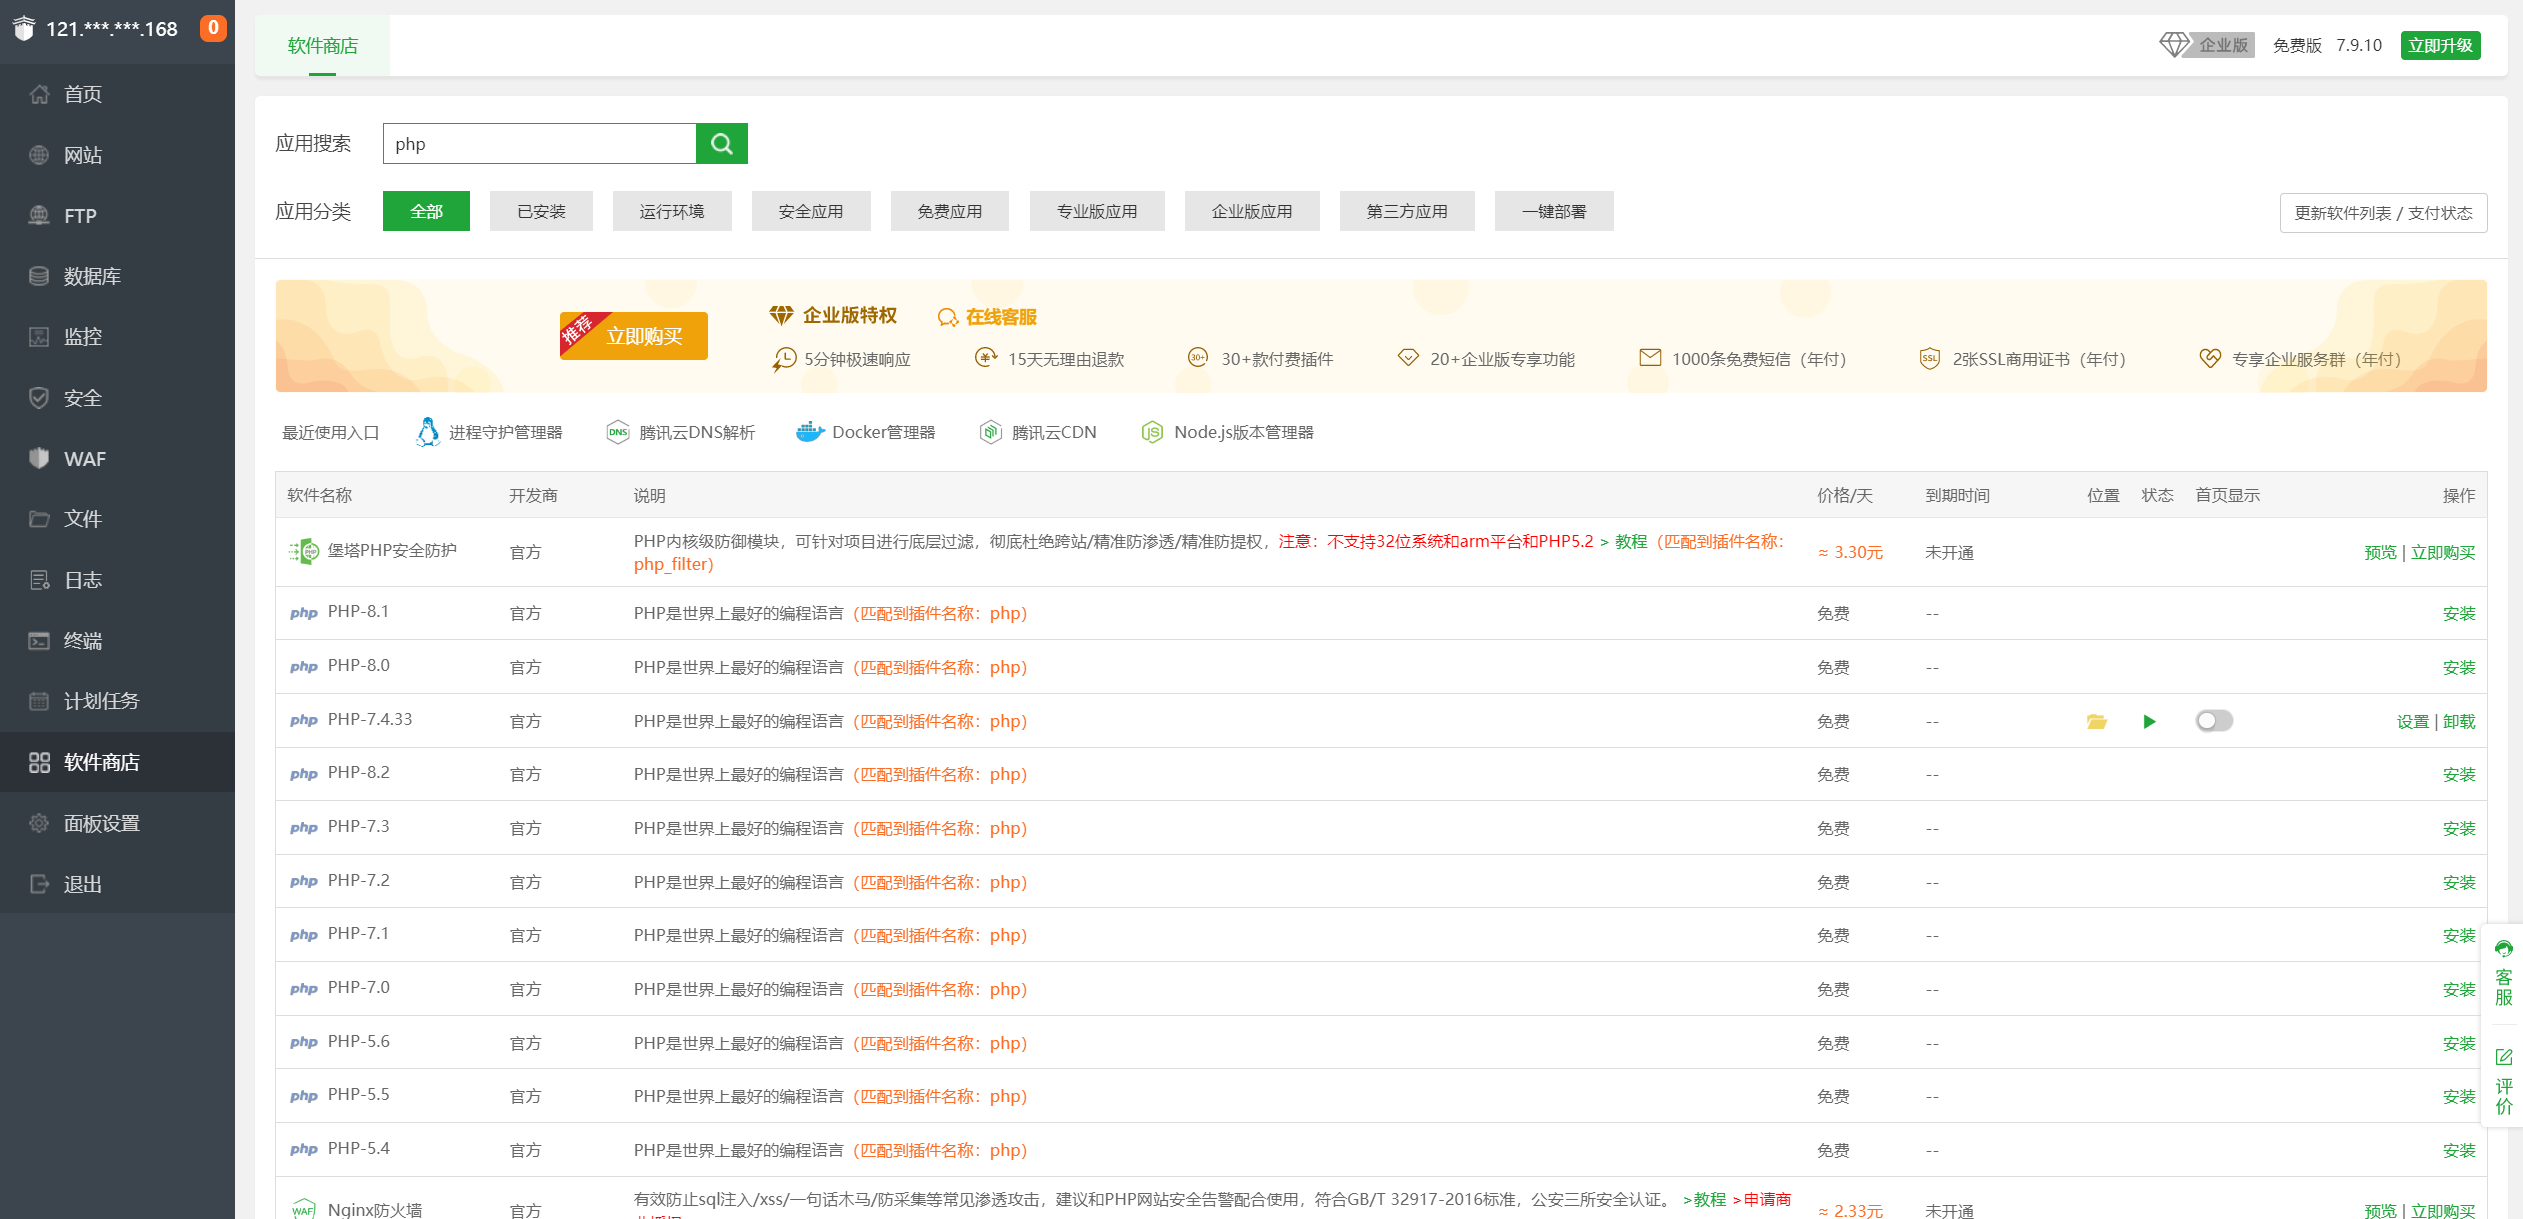The height and width of the screenshot is (1219, 2523).
Task: Click PHP-7.4.33 running status play icon
Action: coord(2149,722)
